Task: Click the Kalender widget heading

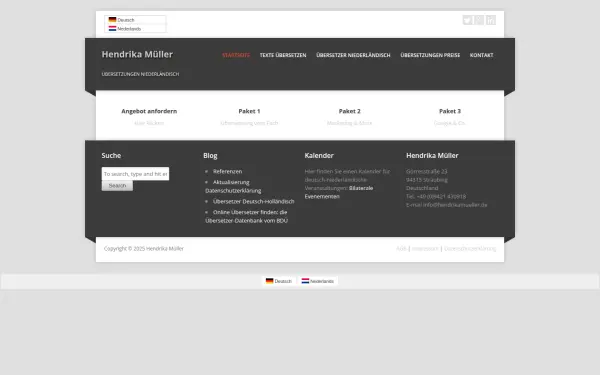Action: point(319,155)
